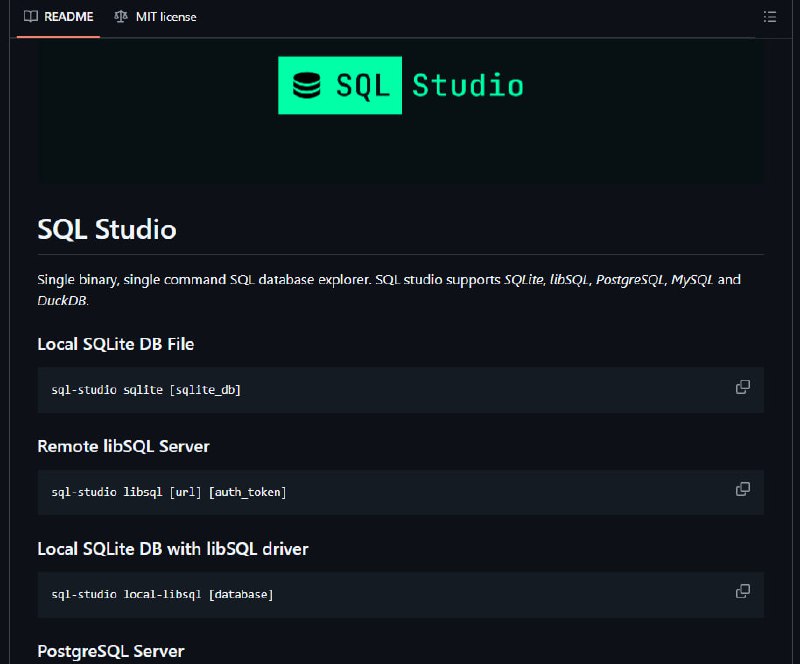Copy the sql-studio libsql command
The height and width of the screenshot is (664, 800).
742,489
